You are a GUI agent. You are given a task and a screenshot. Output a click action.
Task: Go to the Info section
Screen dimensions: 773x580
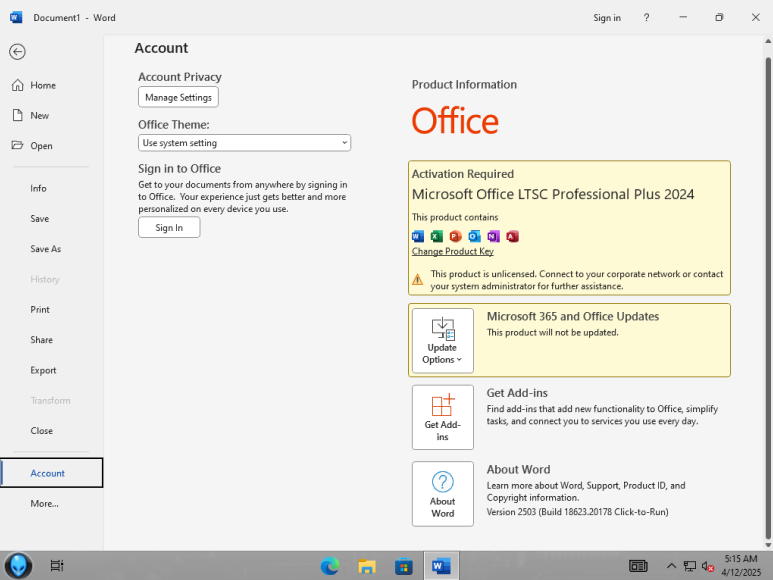click(38, 188)
